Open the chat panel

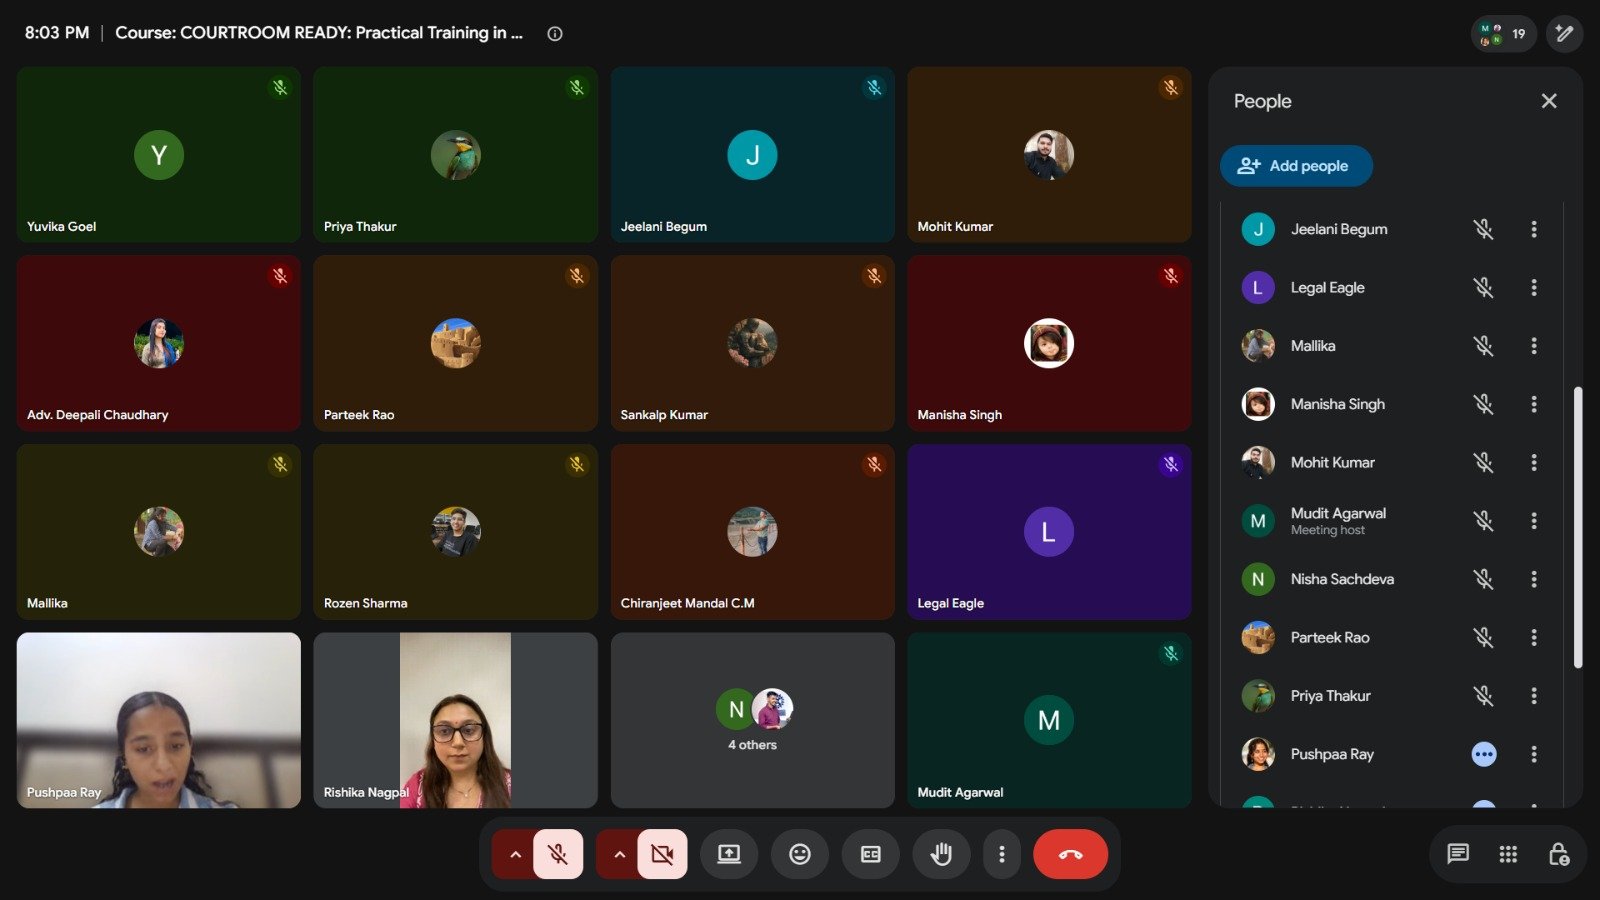(x=1458, y=854)
